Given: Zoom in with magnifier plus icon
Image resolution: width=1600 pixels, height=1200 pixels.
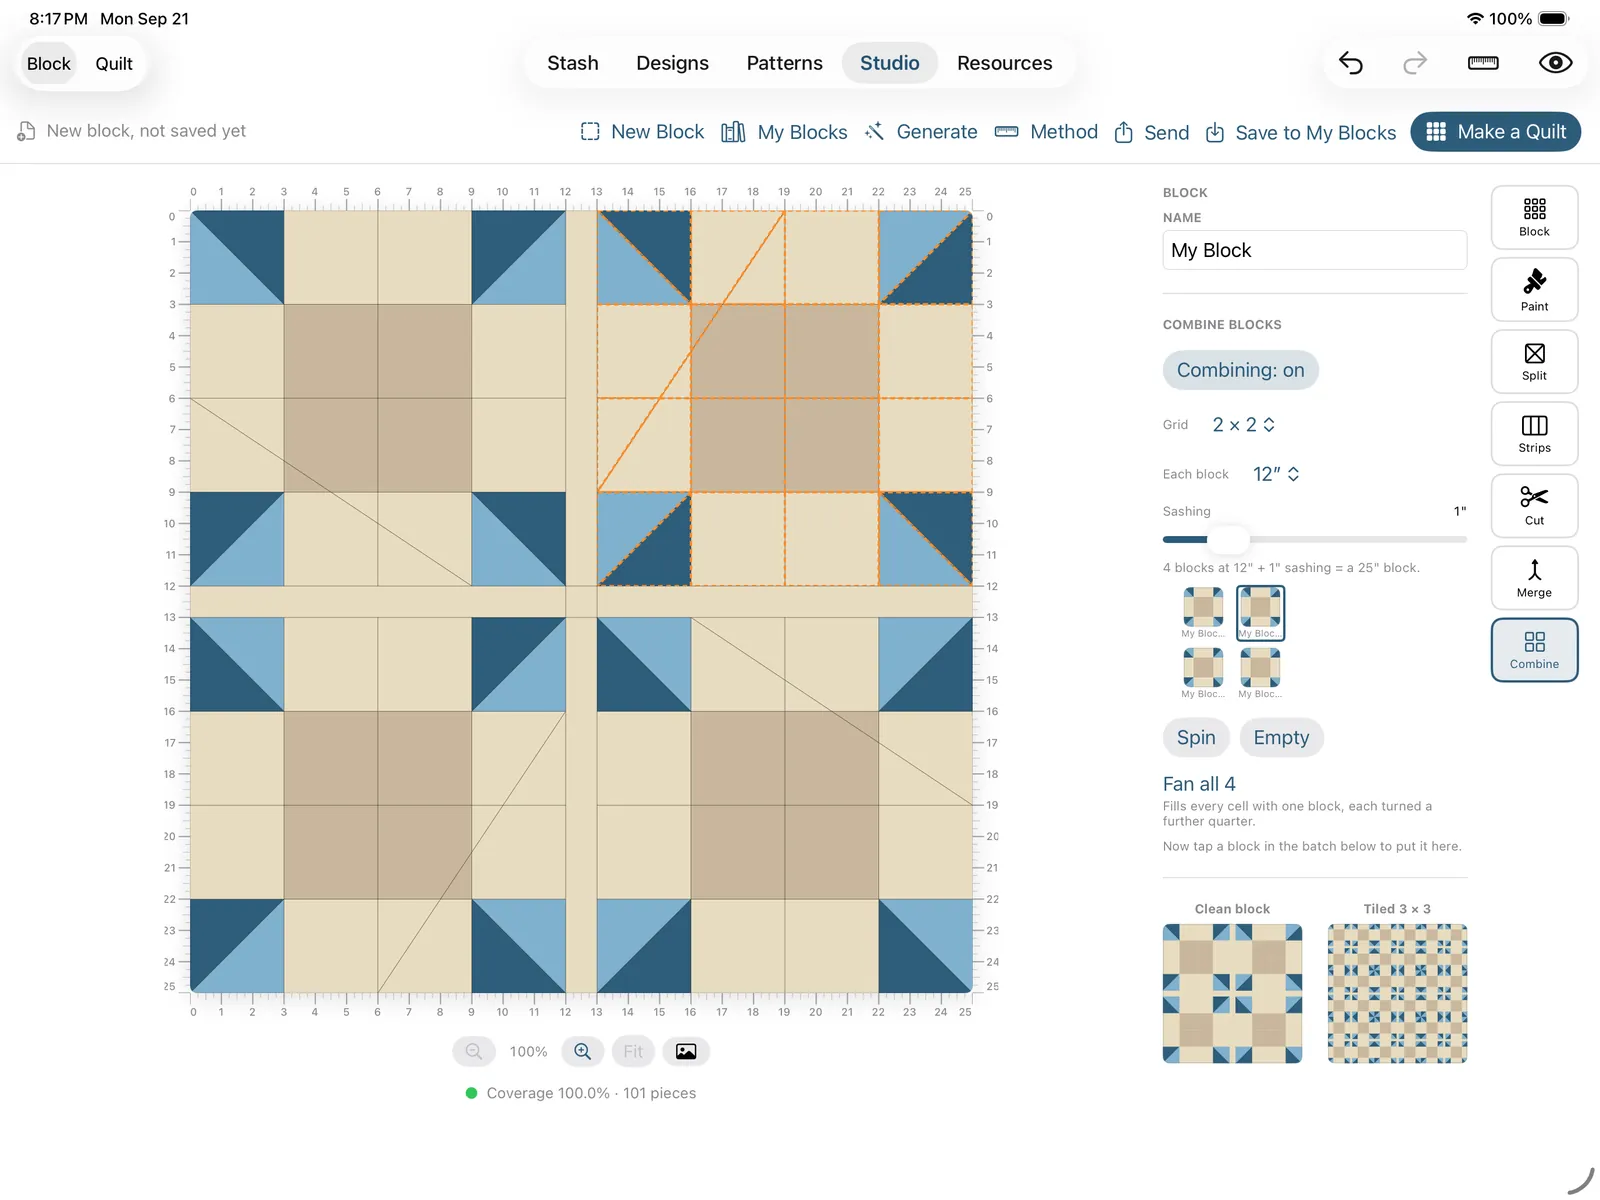Looking at the screenshot, I should (x=582, y=1051).
